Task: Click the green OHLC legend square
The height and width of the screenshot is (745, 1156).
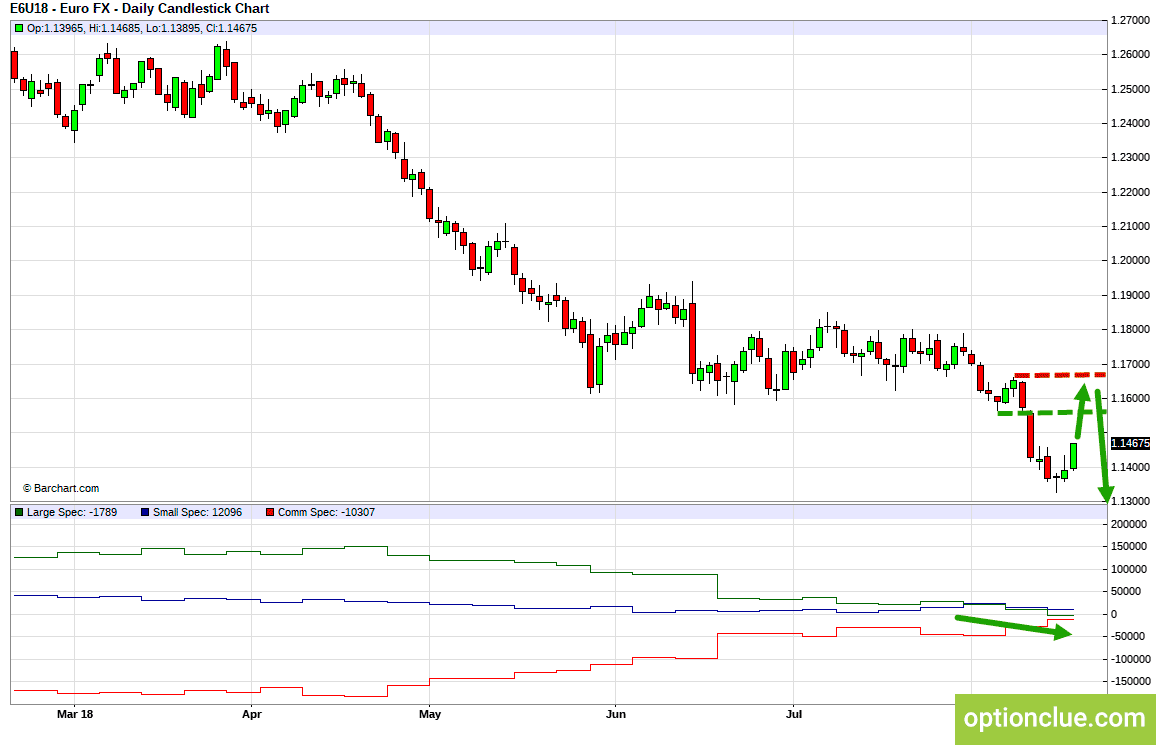Action: [x=18, y=28]
